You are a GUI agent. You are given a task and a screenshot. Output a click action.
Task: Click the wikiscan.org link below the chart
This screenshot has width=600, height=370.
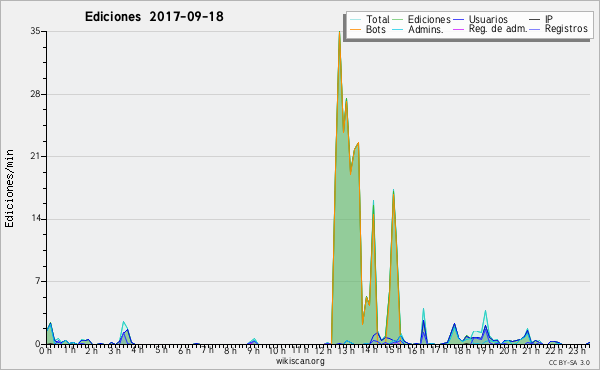300,361
